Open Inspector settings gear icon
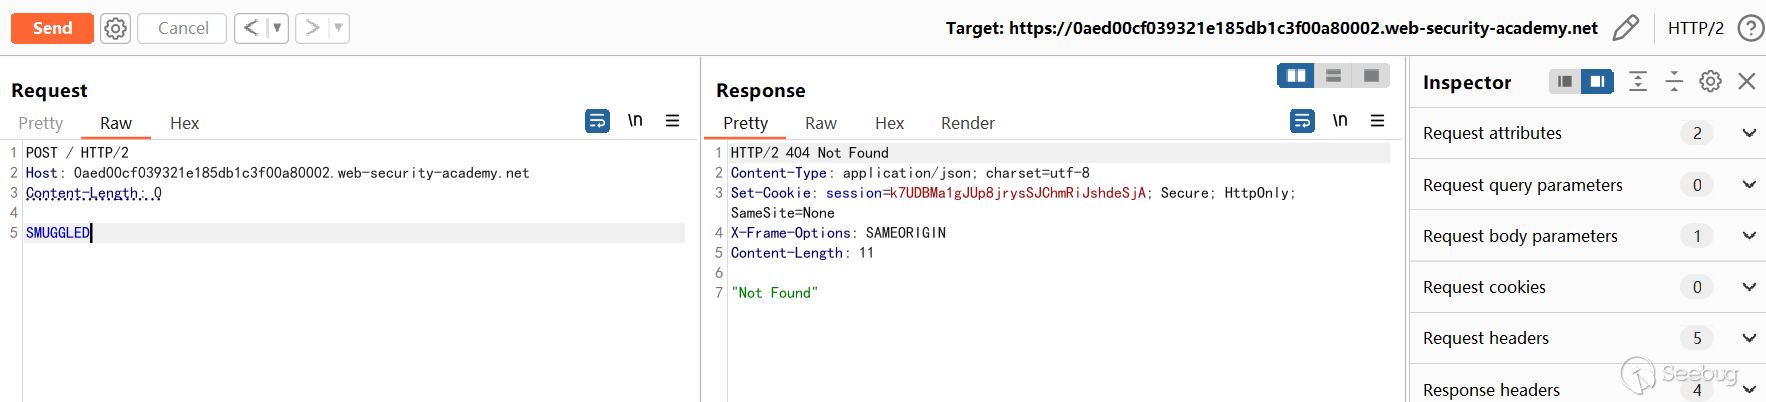This screenshot has width=1766, height=402. coord(1710,82)
